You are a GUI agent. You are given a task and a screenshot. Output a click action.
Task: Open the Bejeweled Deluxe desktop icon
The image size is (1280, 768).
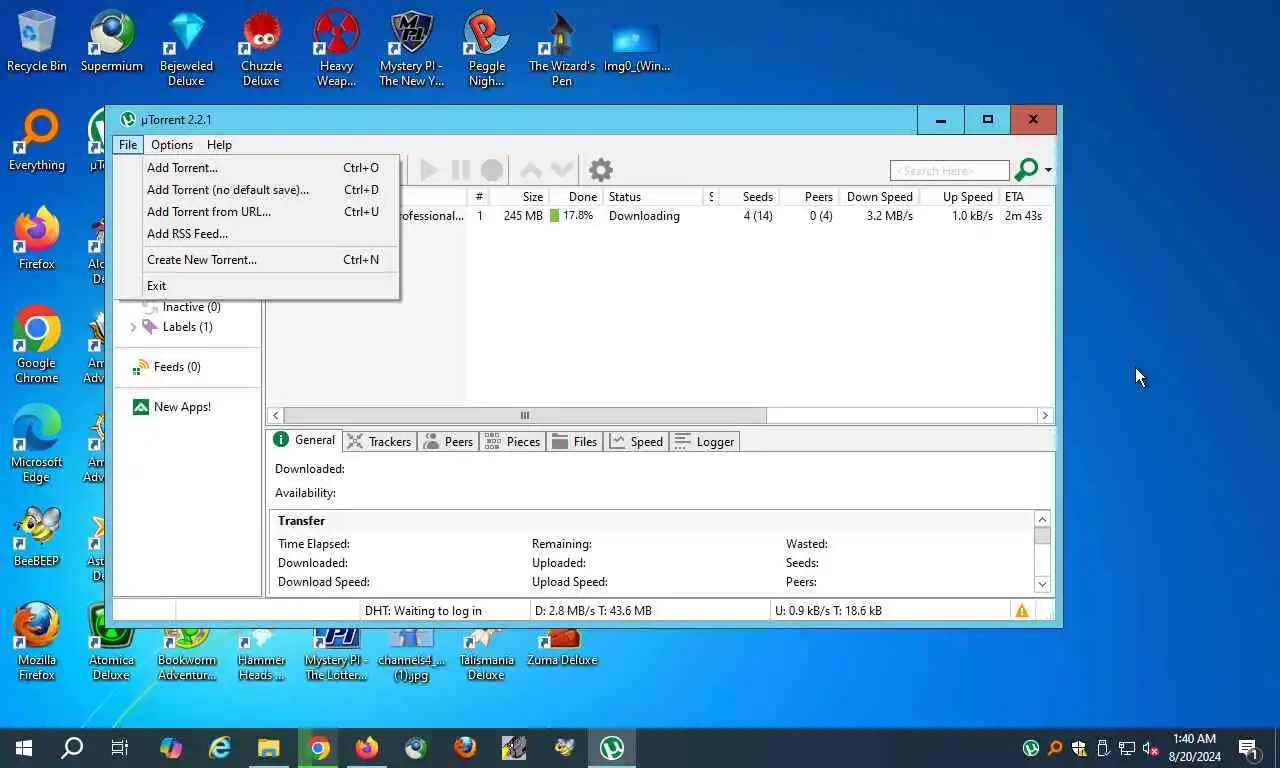click(x=186, y=48)
